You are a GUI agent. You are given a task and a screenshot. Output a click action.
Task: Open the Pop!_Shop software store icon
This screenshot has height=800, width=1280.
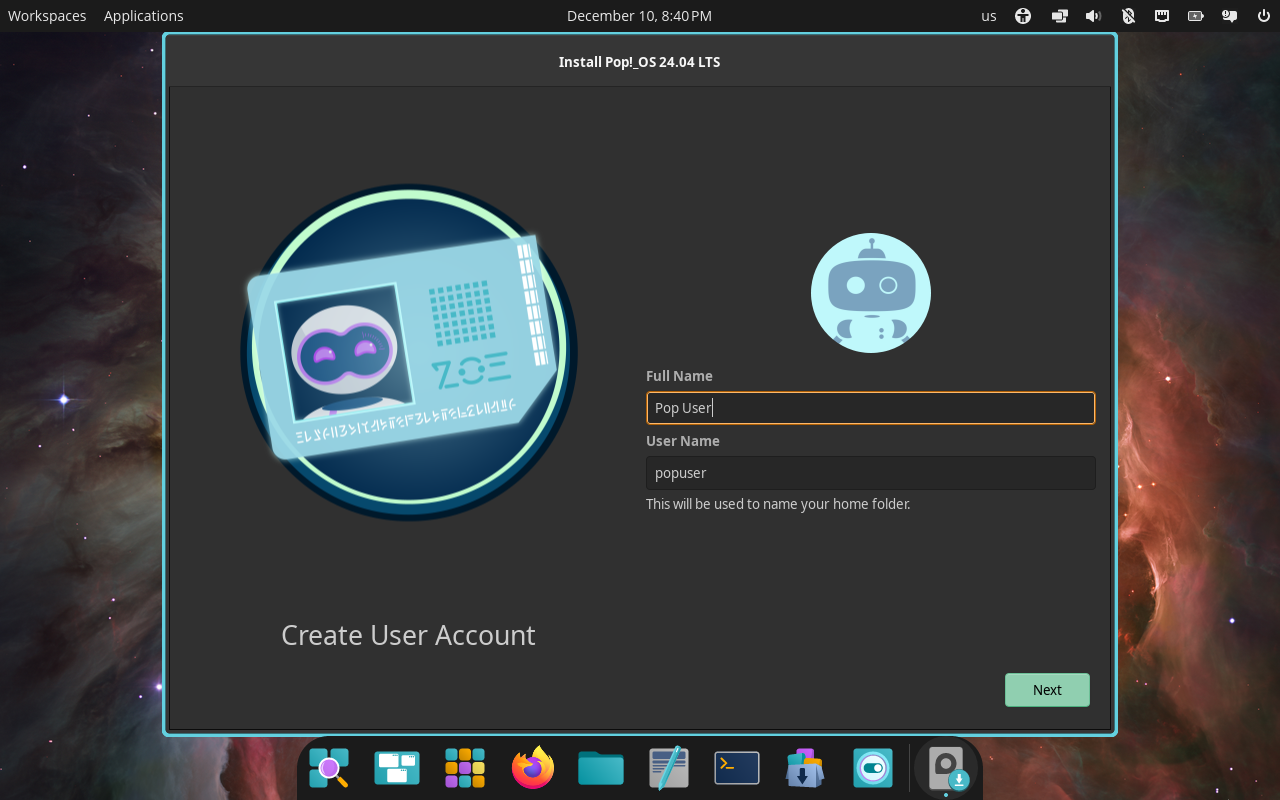click(805, 768)
